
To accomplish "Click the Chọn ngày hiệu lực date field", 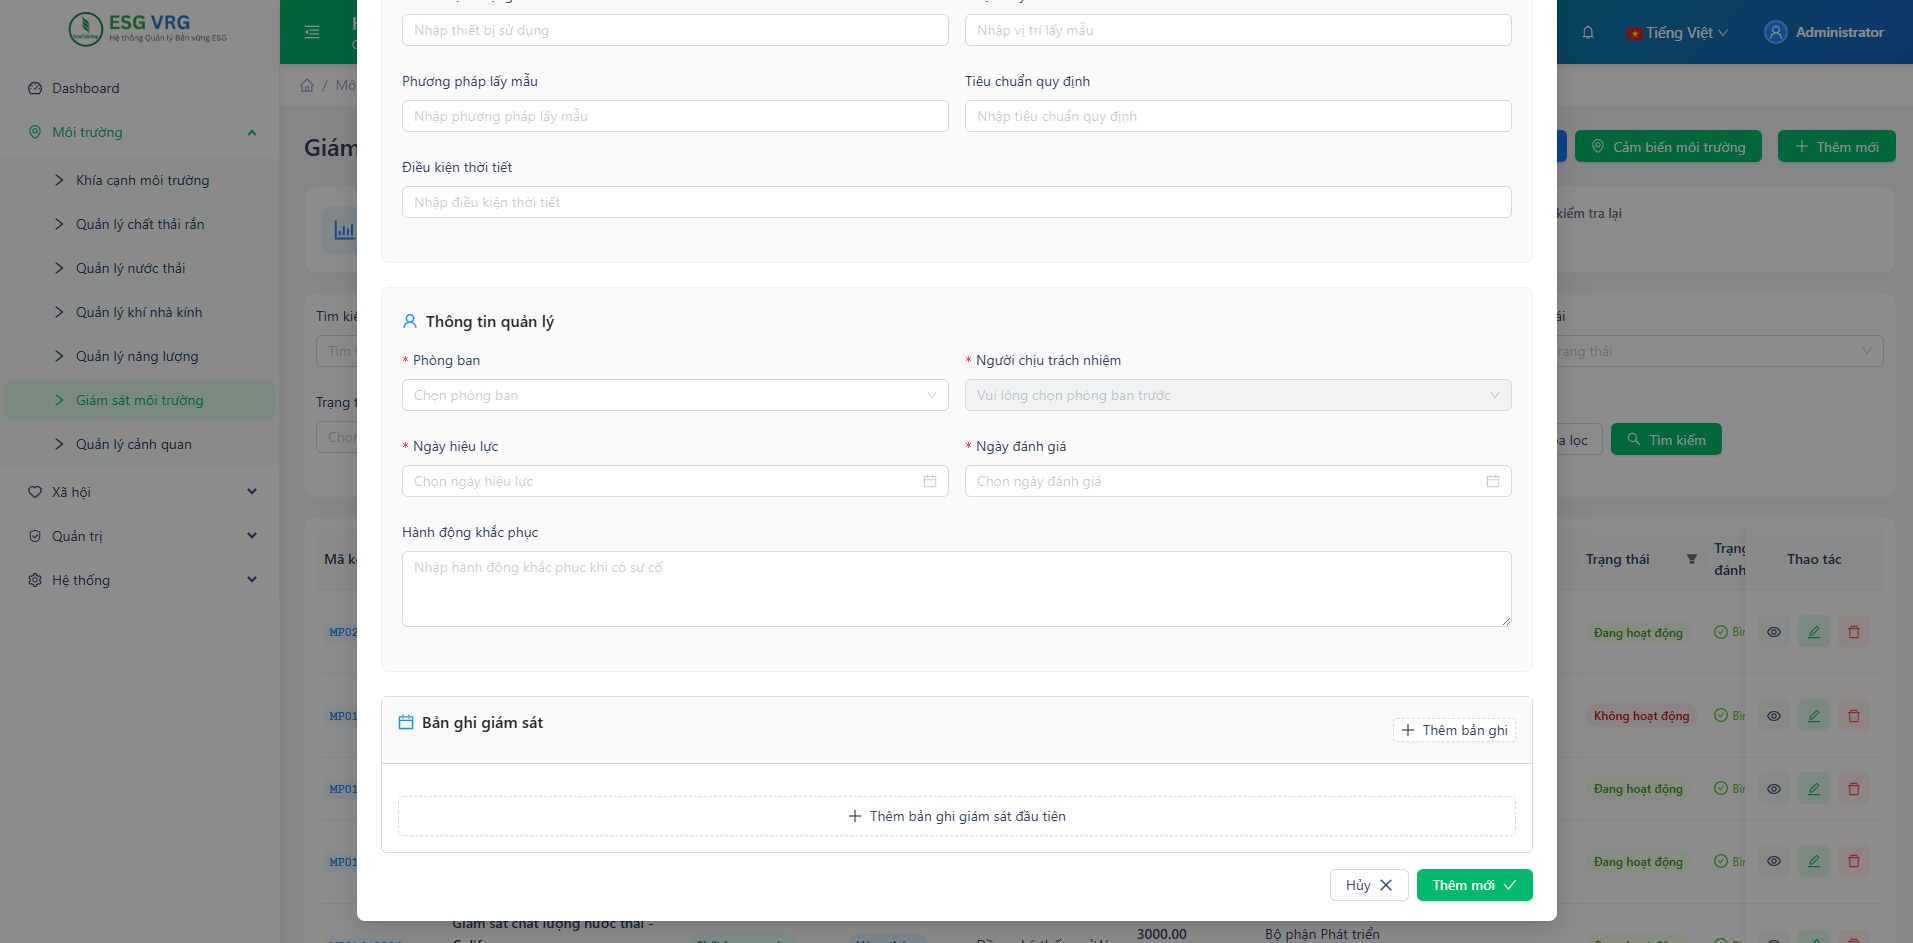I will pyautogui.click(x=675, y=481).
